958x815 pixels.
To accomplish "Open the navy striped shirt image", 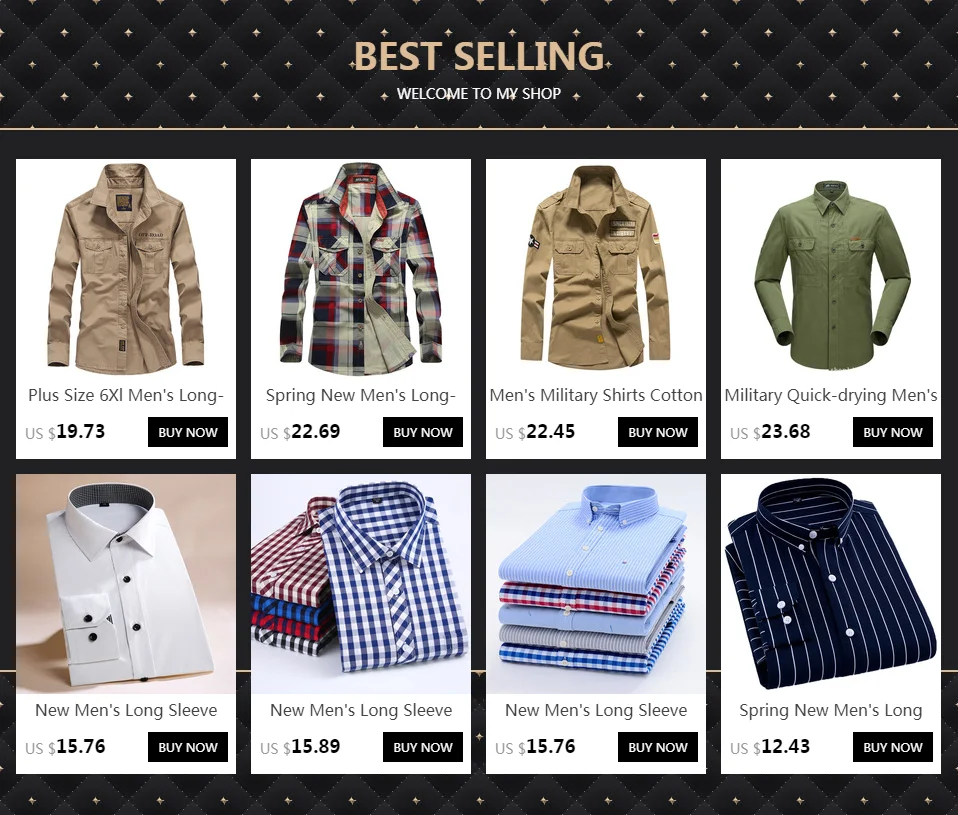I will point(831,584).
